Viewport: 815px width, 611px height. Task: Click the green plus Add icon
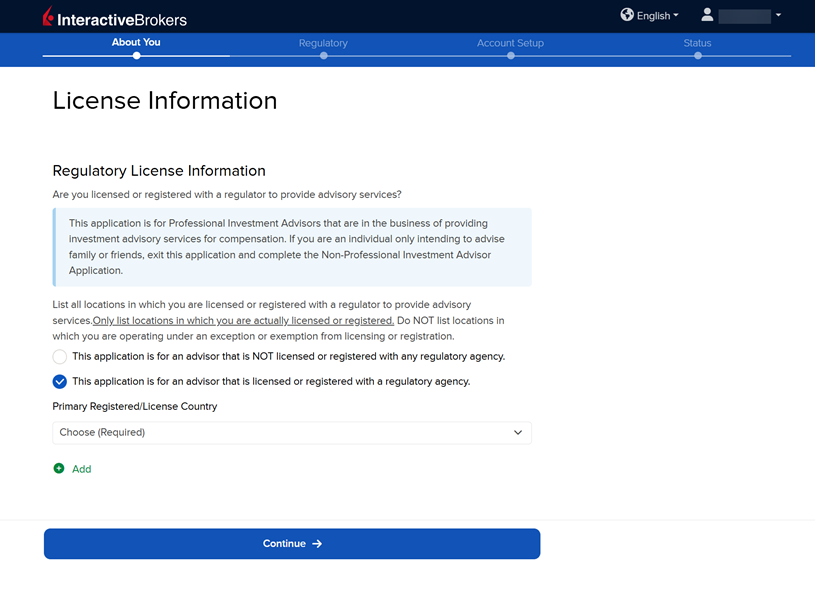(x=59, y=468)
